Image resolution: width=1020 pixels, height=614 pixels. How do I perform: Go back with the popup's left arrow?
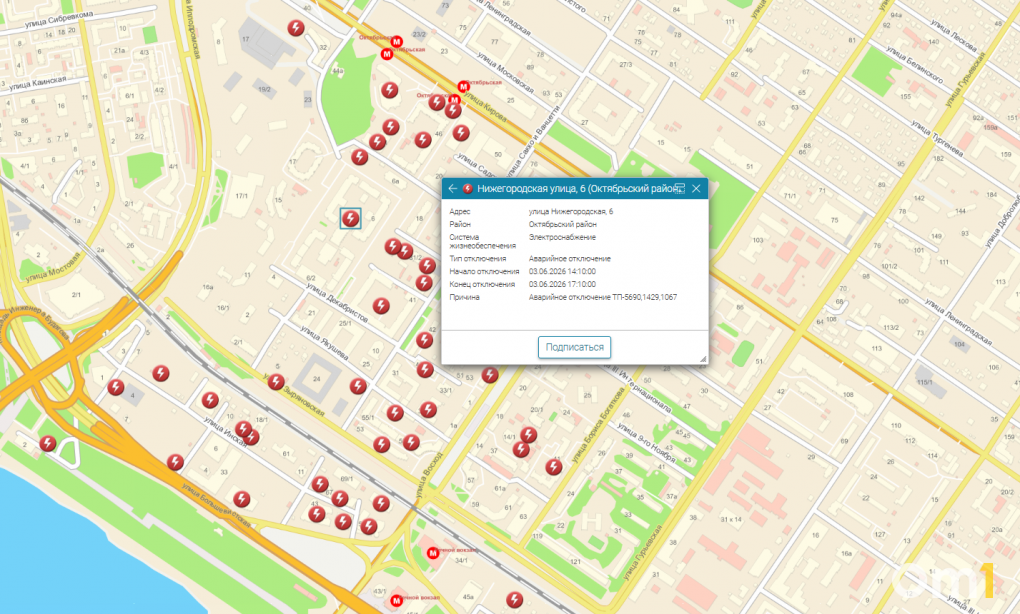(x=453, y=189)
